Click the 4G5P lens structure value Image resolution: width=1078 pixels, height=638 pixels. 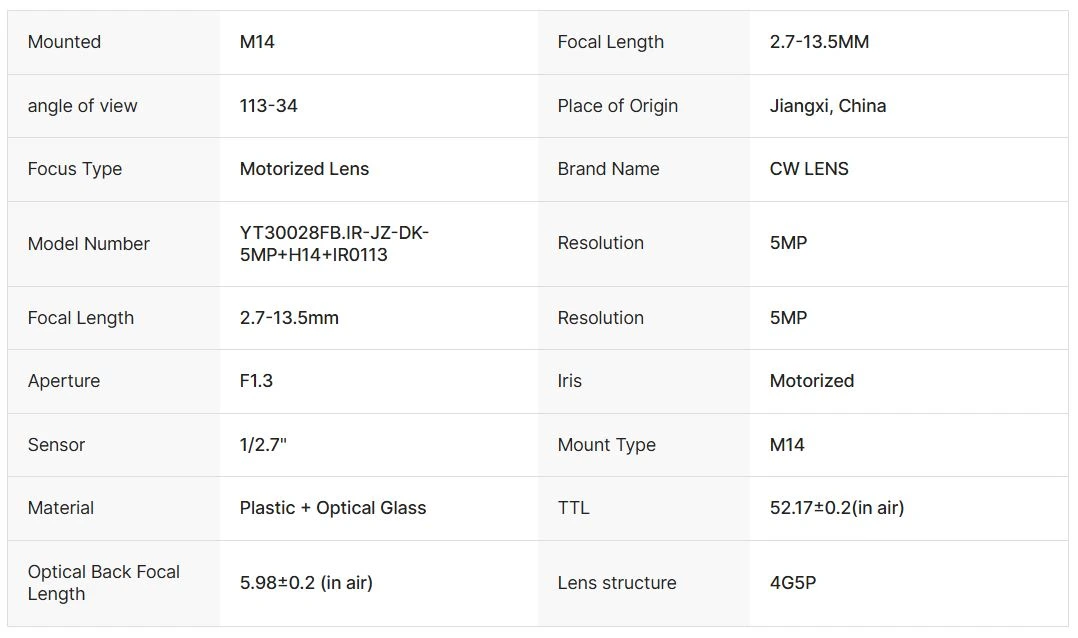(793, 583)
